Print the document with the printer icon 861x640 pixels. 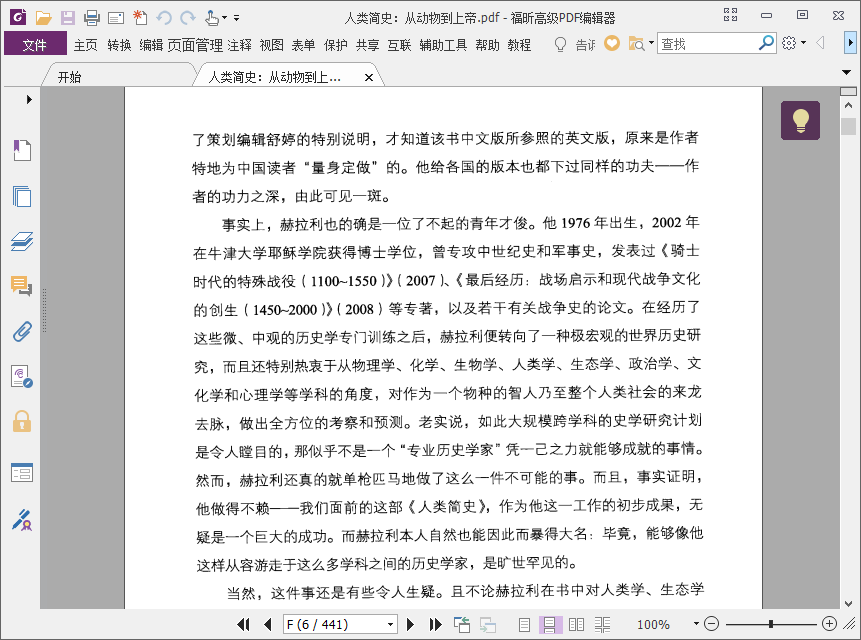(92, 18)
